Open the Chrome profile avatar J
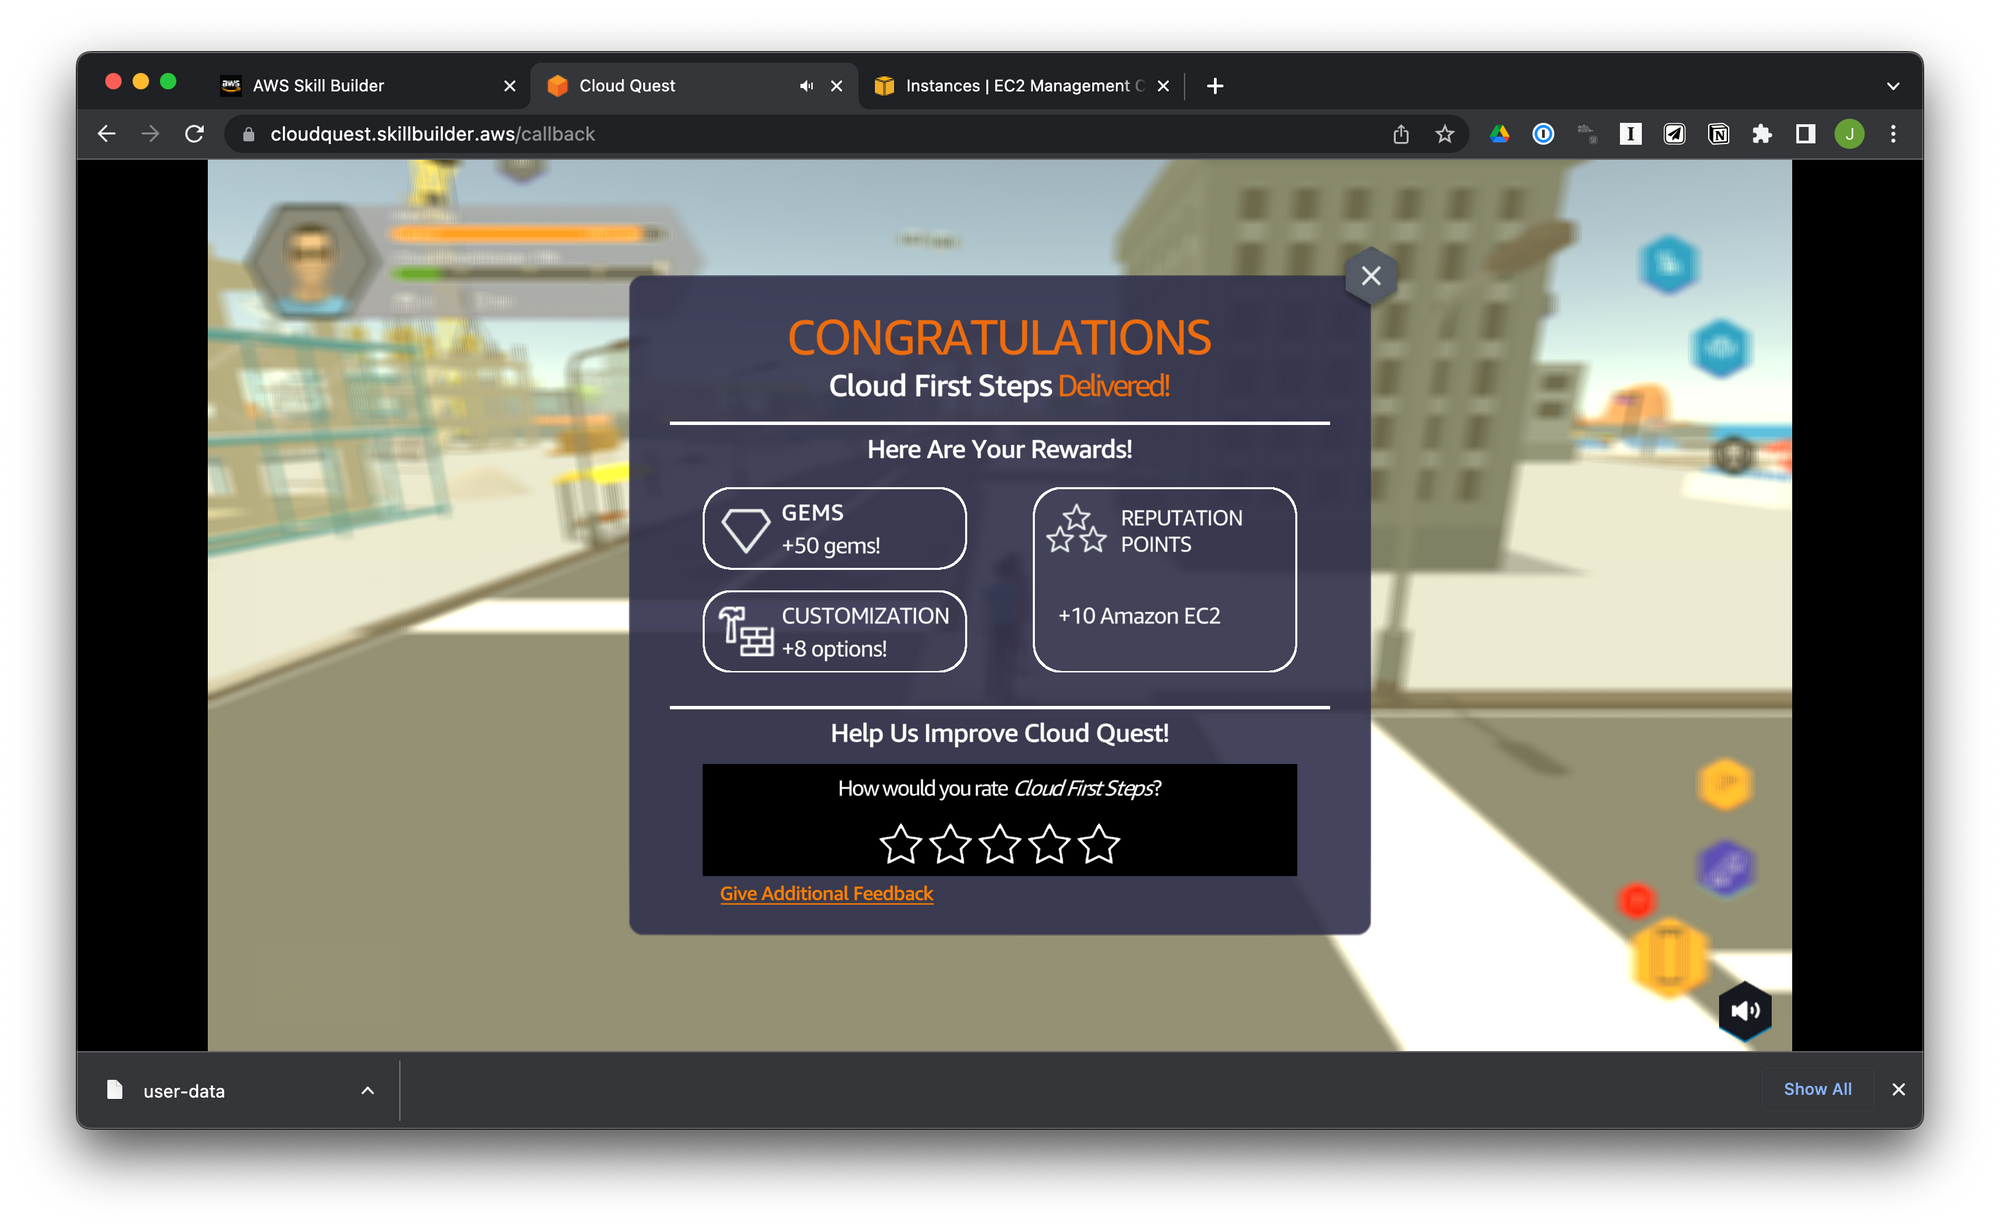The image size is (2000, 1230). coord(1849,134)
